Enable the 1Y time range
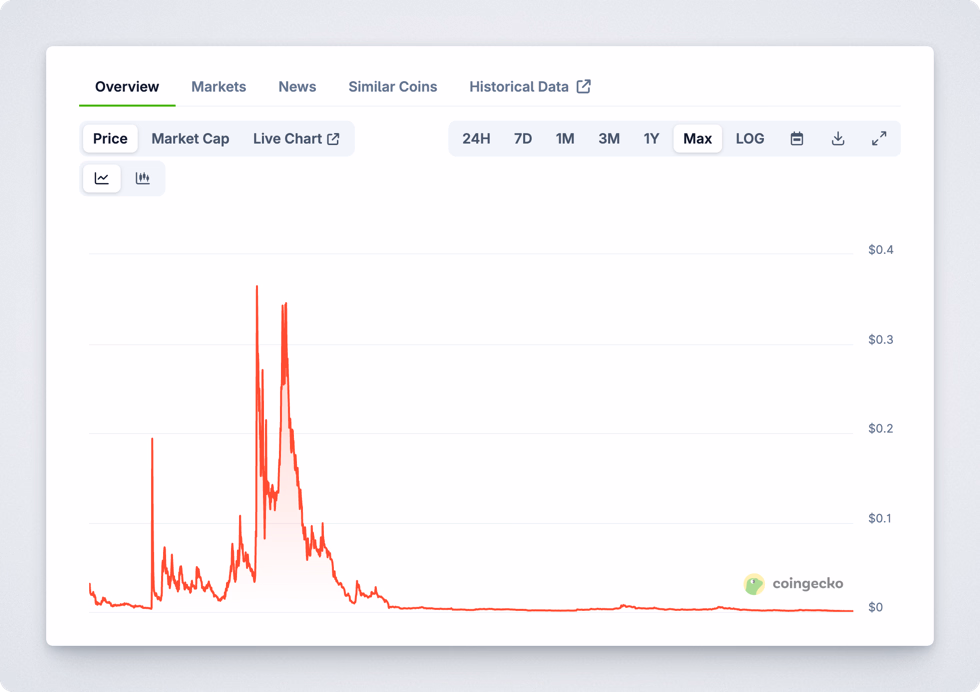The height and width of the screenshot is (692, 980). [x=651, y=138]
